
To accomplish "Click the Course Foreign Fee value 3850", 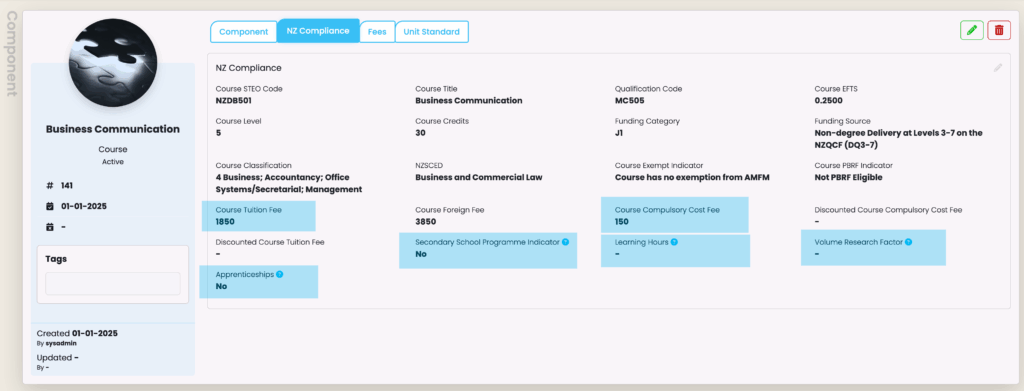I will pos(425,221).
